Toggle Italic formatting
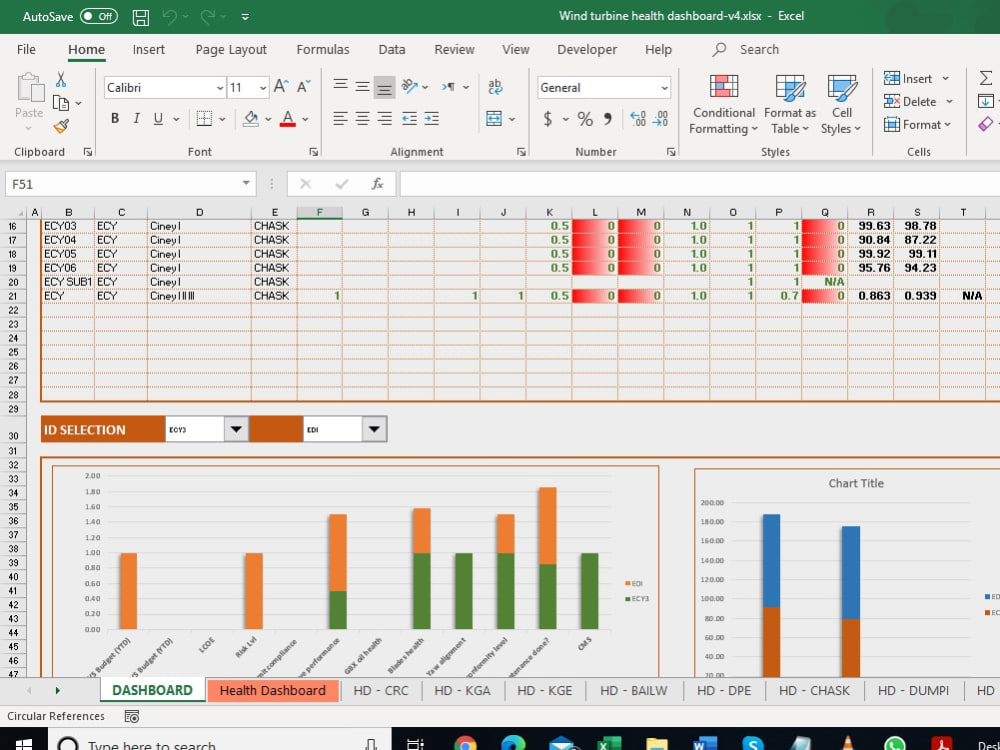This screenshot has height=750, width=1000. tap(136, 119)
